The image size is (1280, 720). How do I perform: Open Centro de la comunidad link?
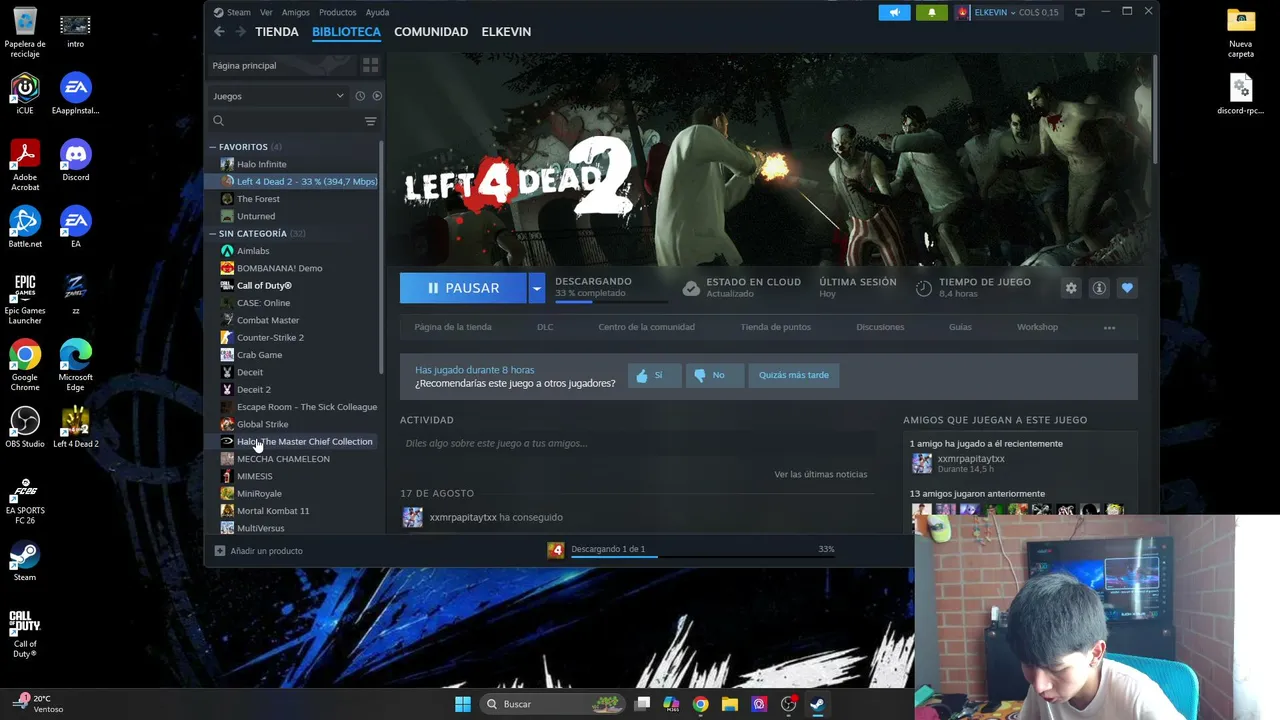[646, 327]
